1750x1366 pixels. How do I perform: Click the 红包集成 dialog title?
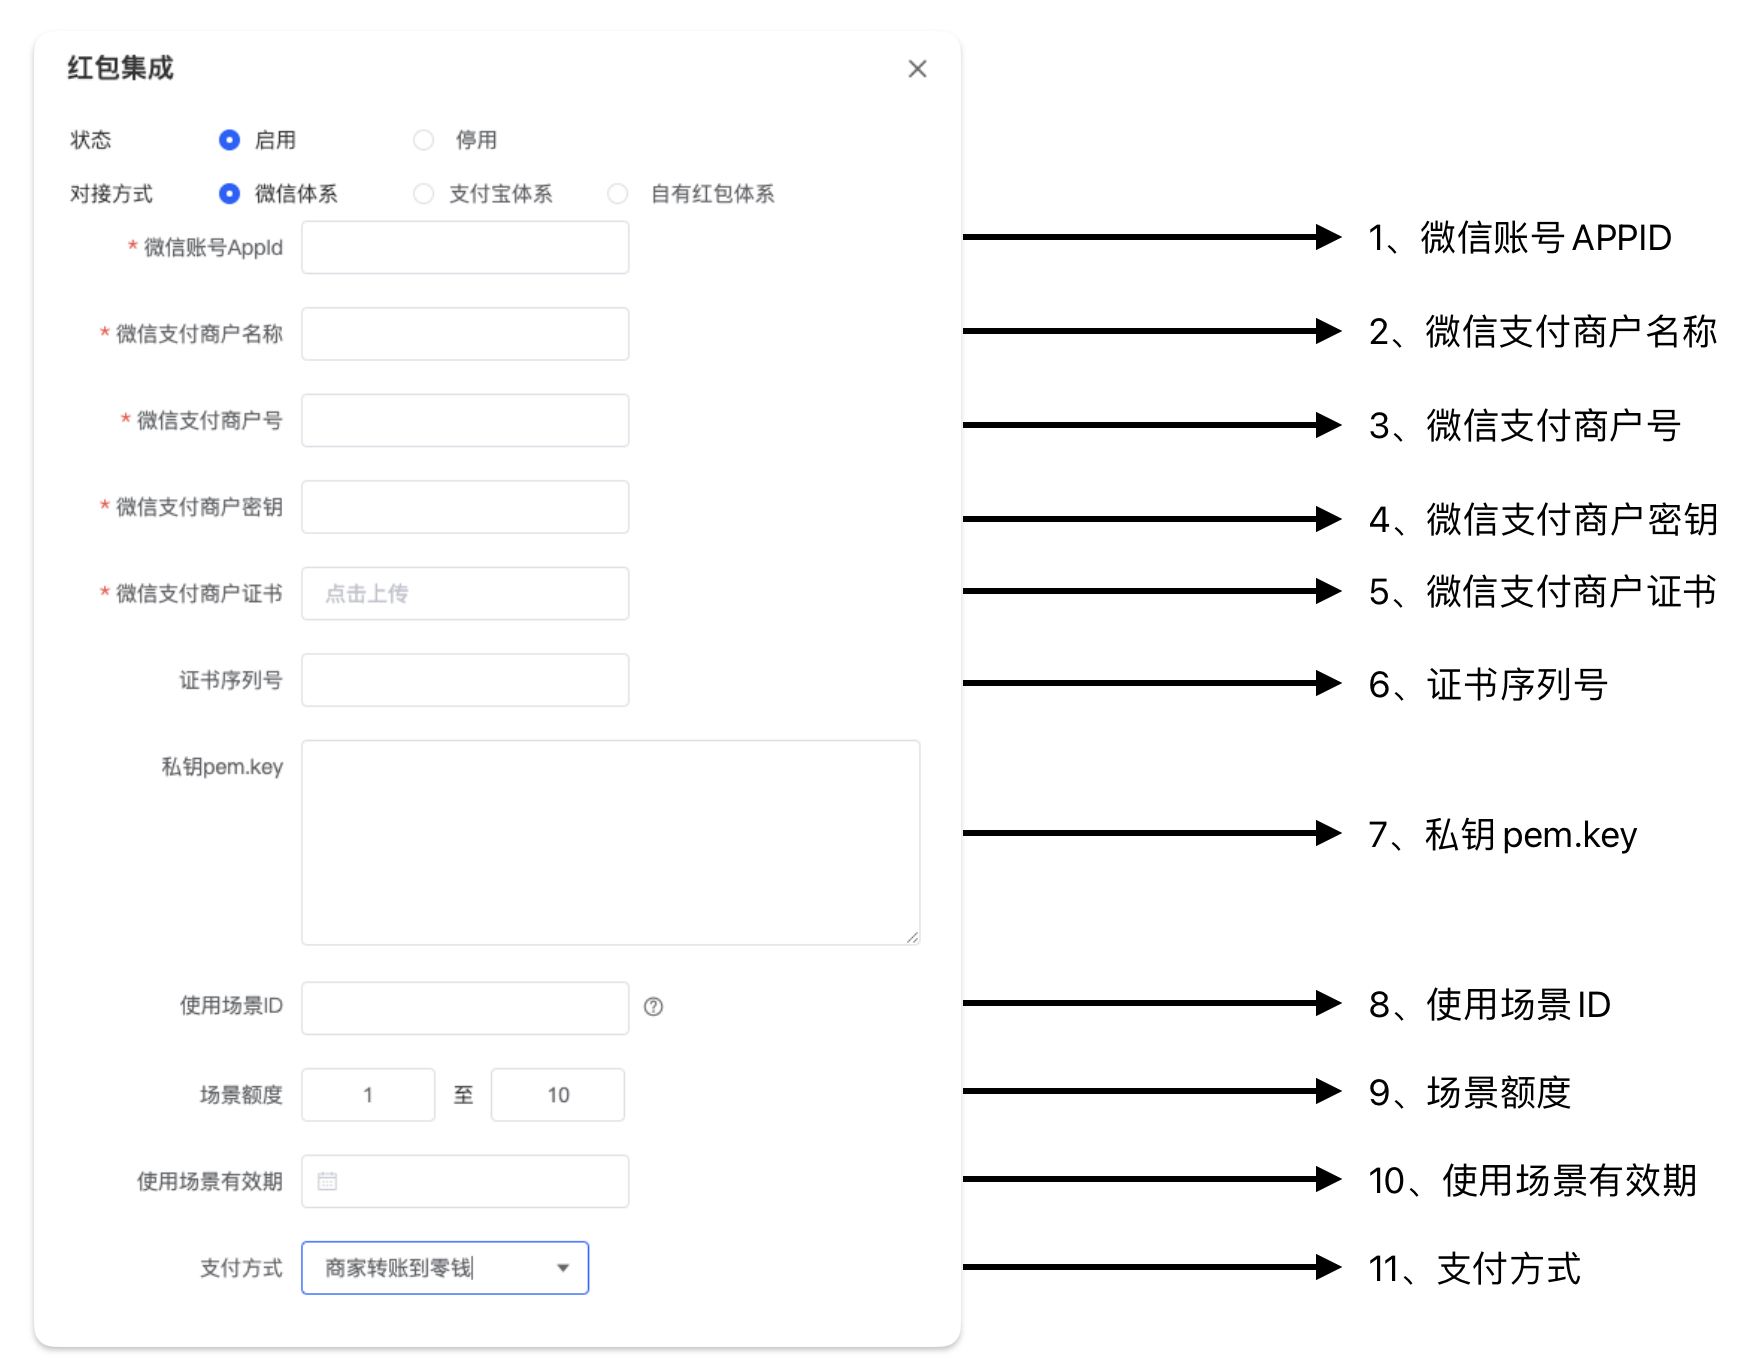pos(120,68)
